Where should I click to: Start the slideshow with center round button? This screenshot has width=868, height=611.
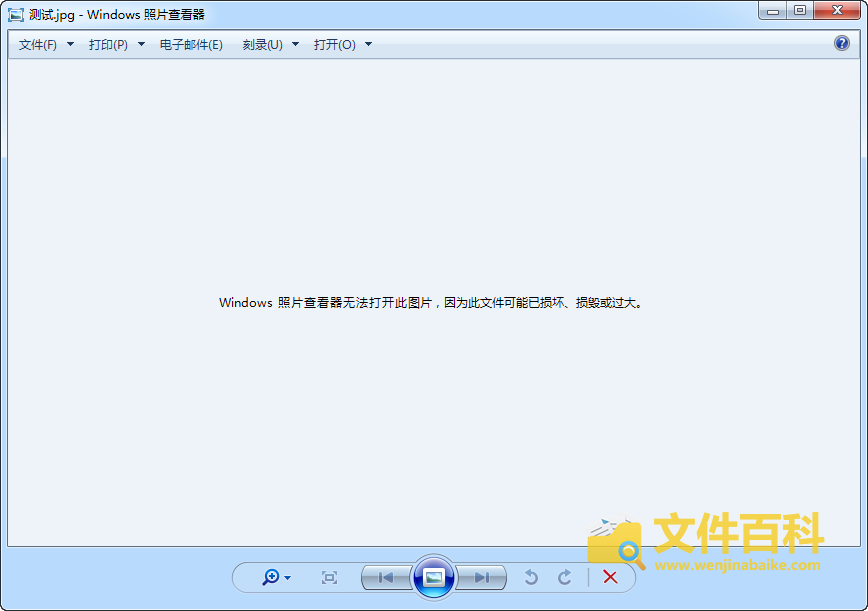[x=434, y=577]
